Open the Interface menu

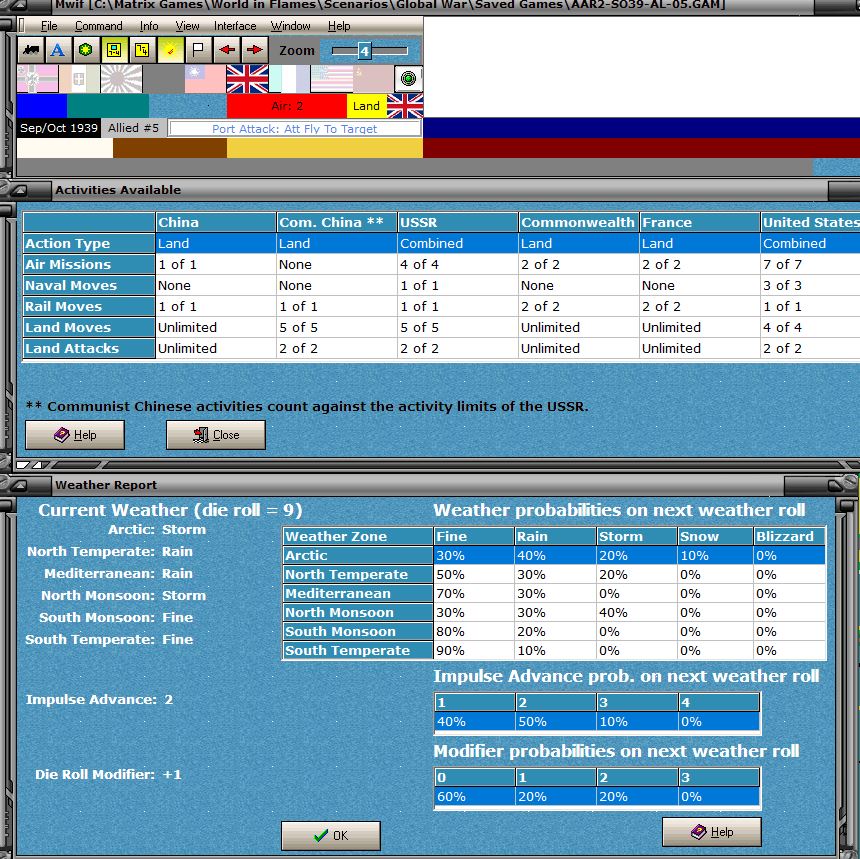[235, 26]
